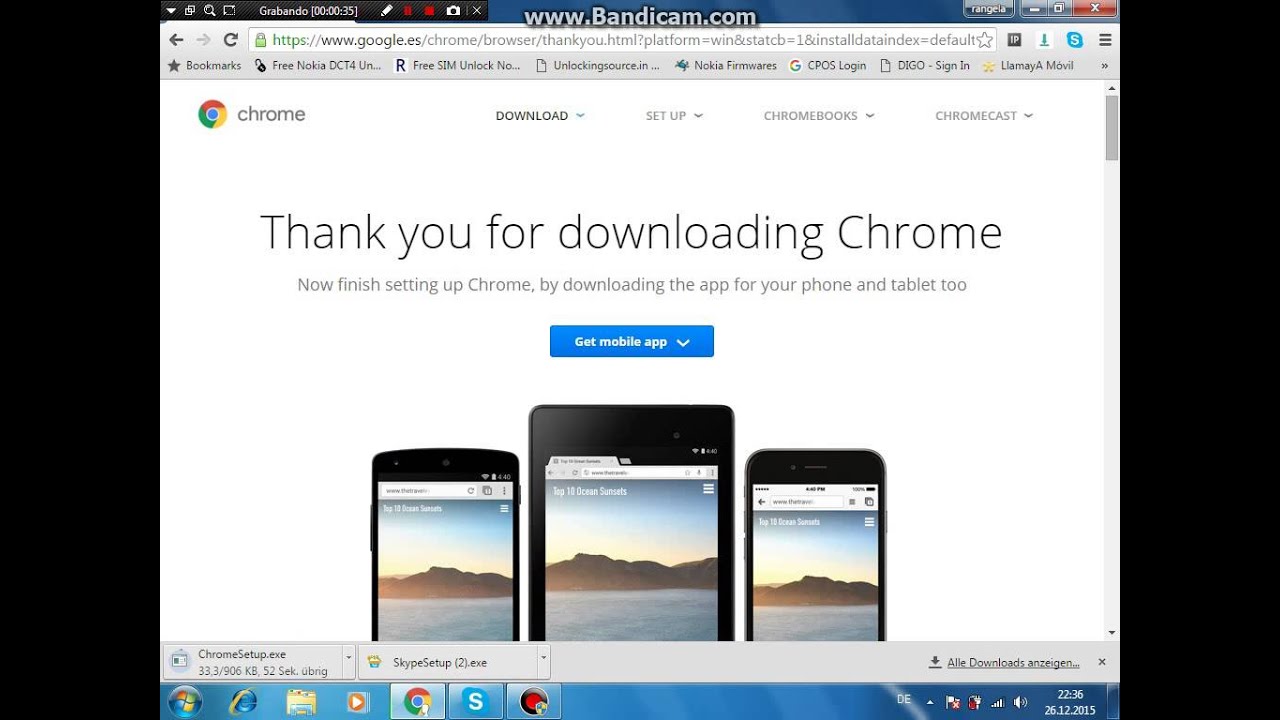The height and width of the screenshot is (720, 1280).
Task: Open Bandicam bar dropdown triangle menu
Action: (x=171, y=10)
